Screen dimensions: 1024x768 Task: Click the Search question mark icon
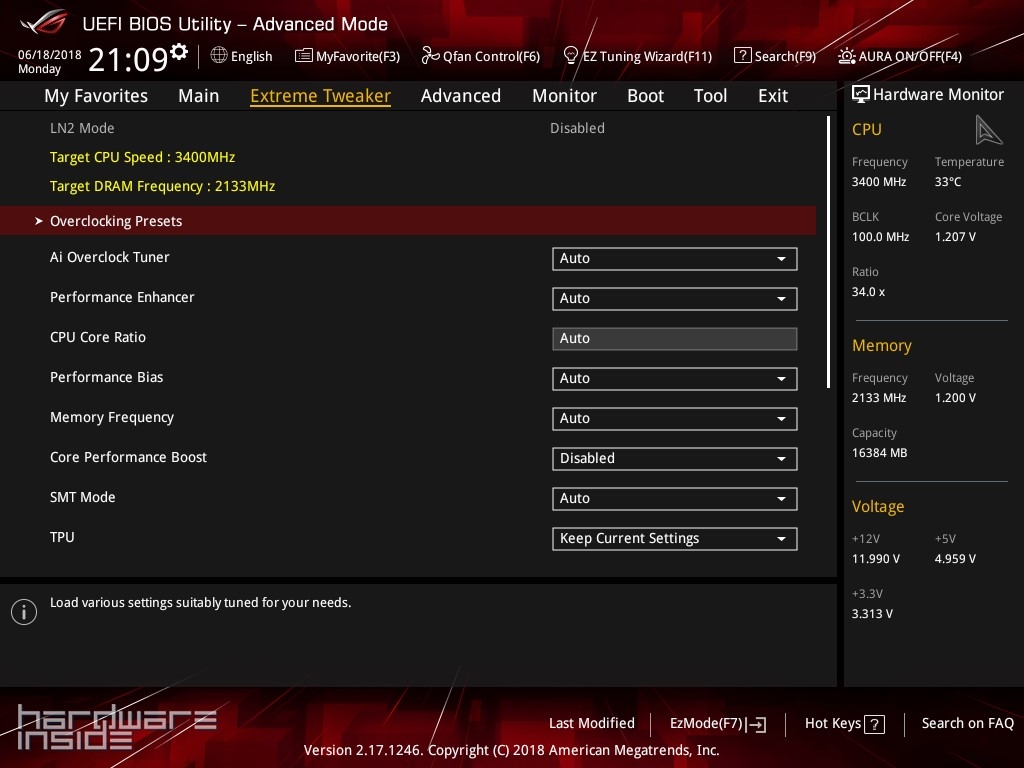click(743, 56)
